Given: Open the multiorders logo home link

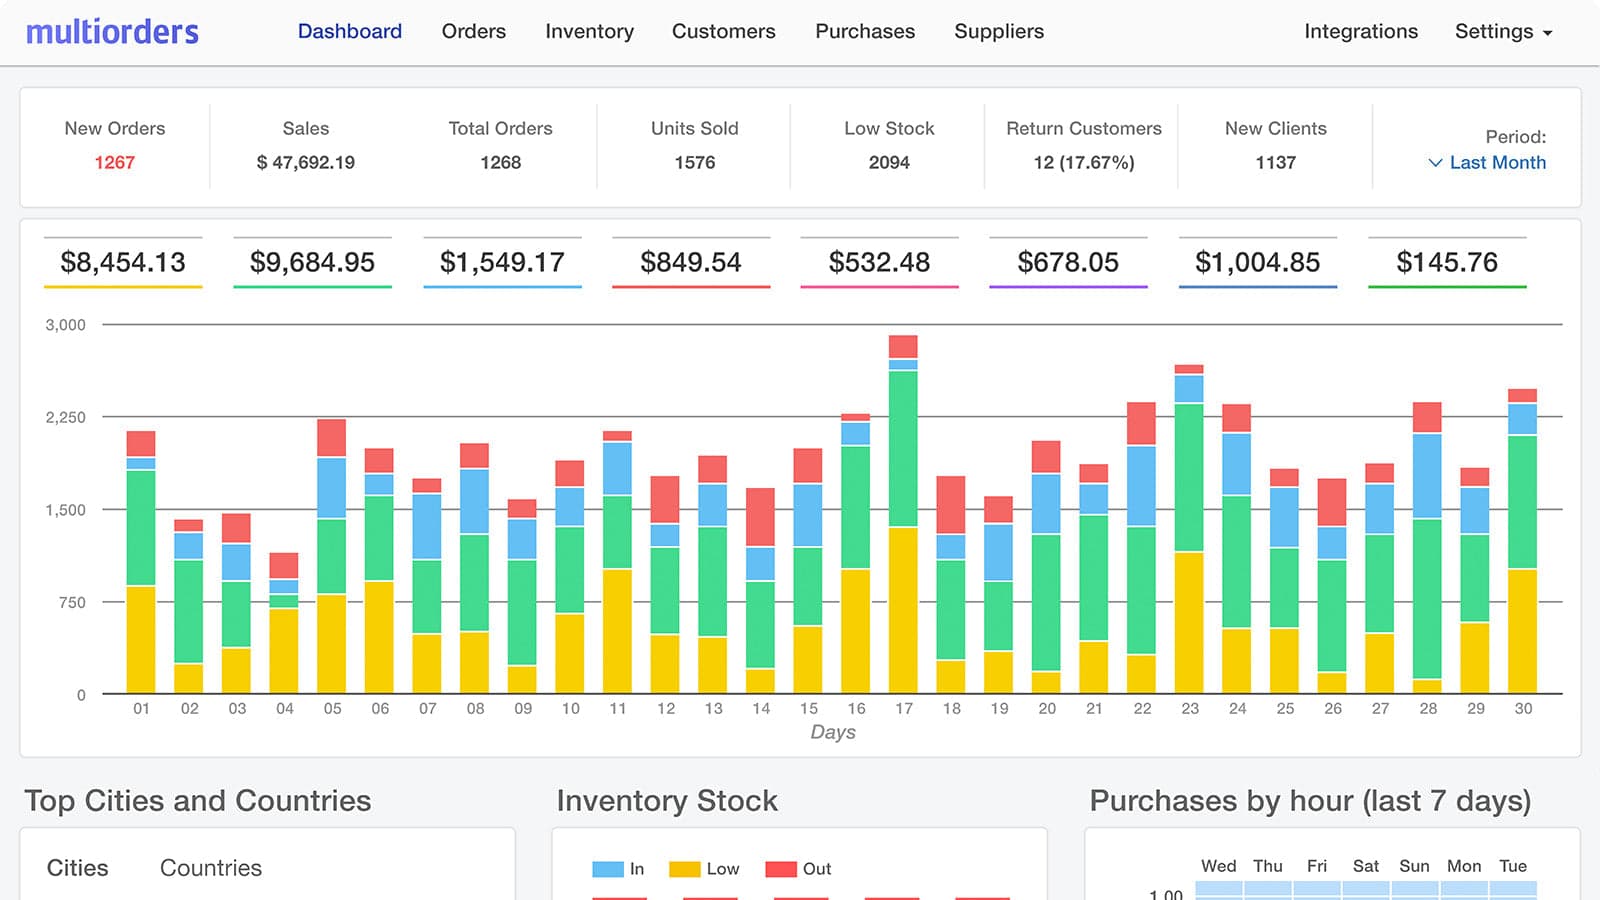Looking at the screenshot, I should pos(112,31).
